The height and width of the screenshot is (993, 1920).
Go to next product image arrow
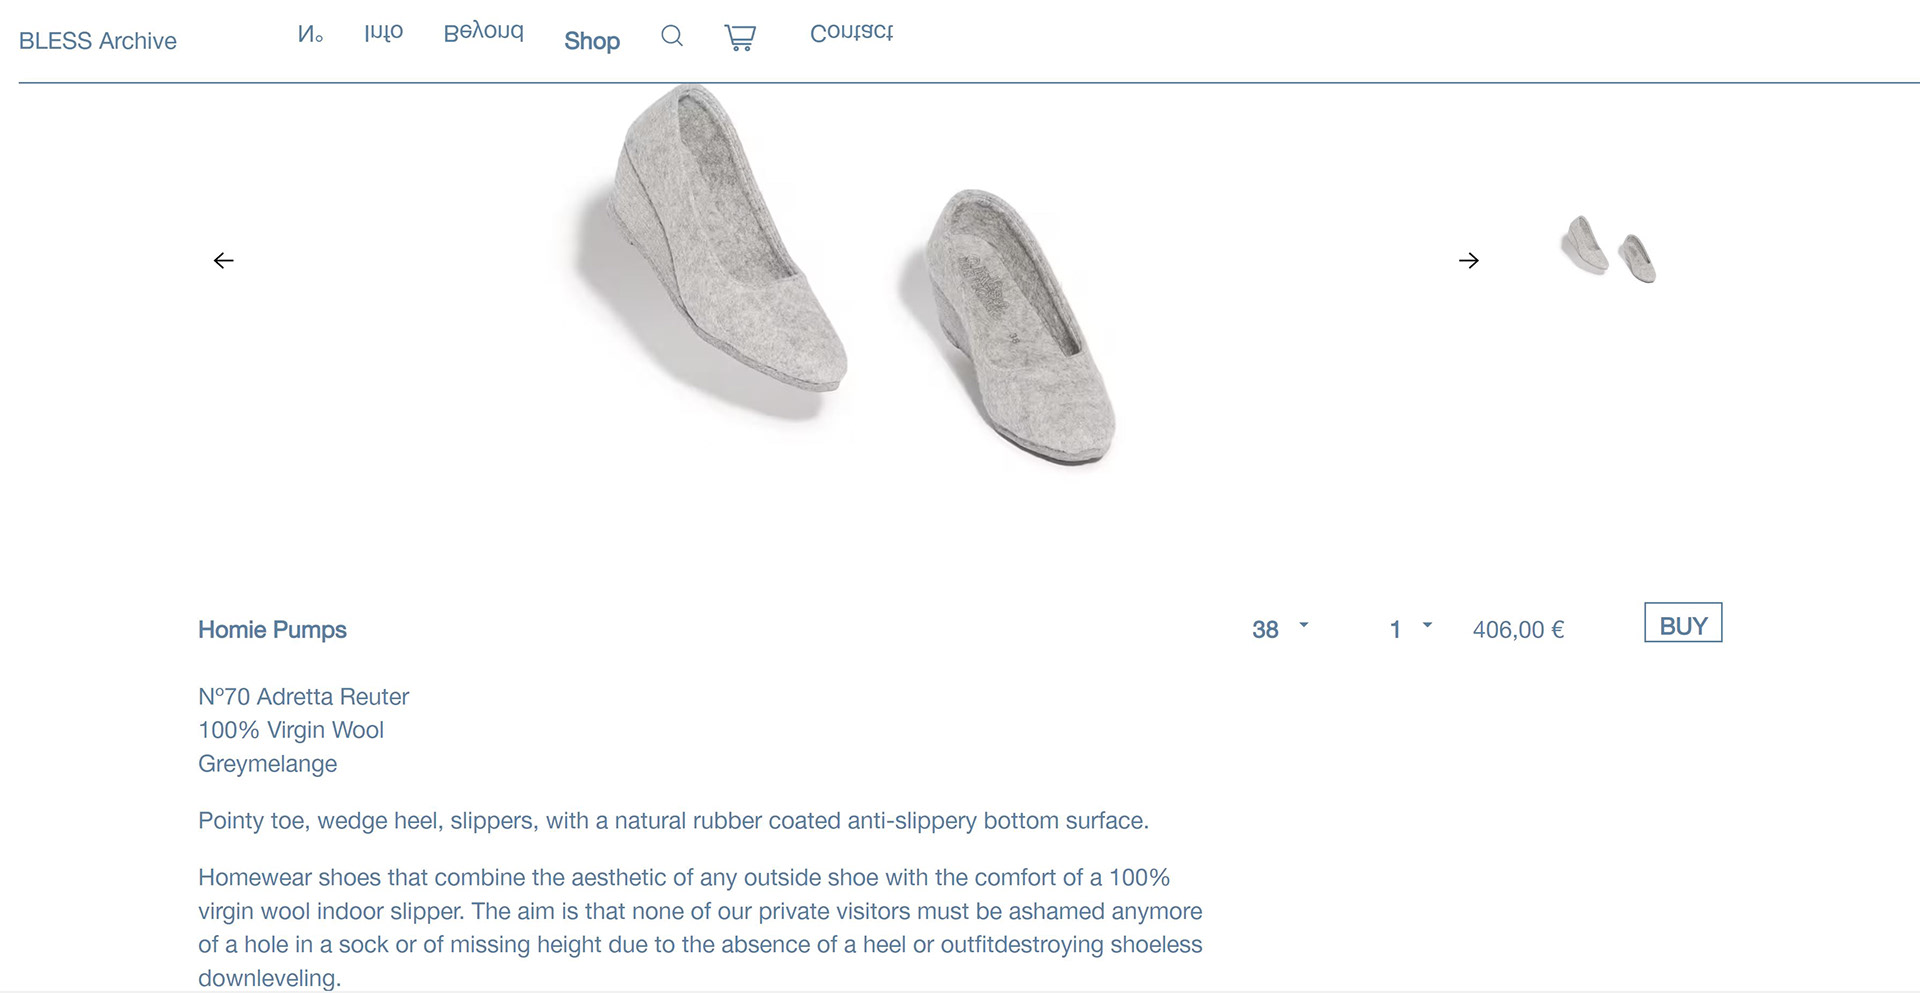coord(1468,260)
